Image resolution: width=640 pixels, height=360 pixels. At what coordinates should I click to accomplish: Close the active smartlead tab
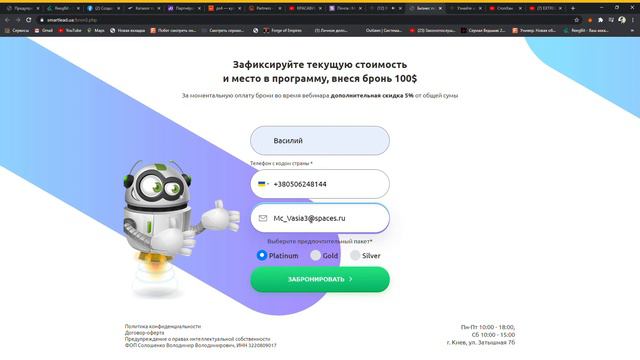pyautogui.click(x=440, y=8)
